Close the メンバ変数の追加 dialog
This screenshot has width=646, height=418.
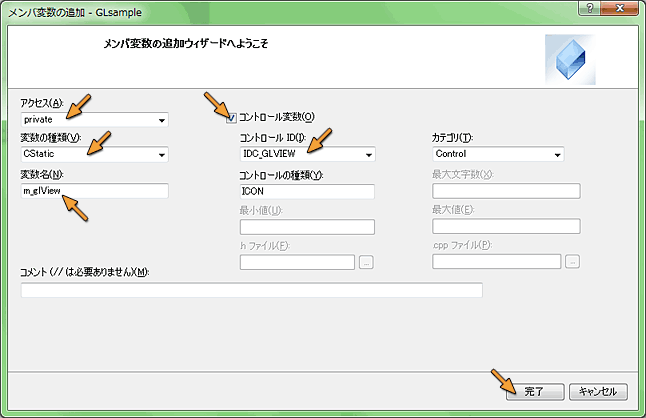tap(619, 8)
